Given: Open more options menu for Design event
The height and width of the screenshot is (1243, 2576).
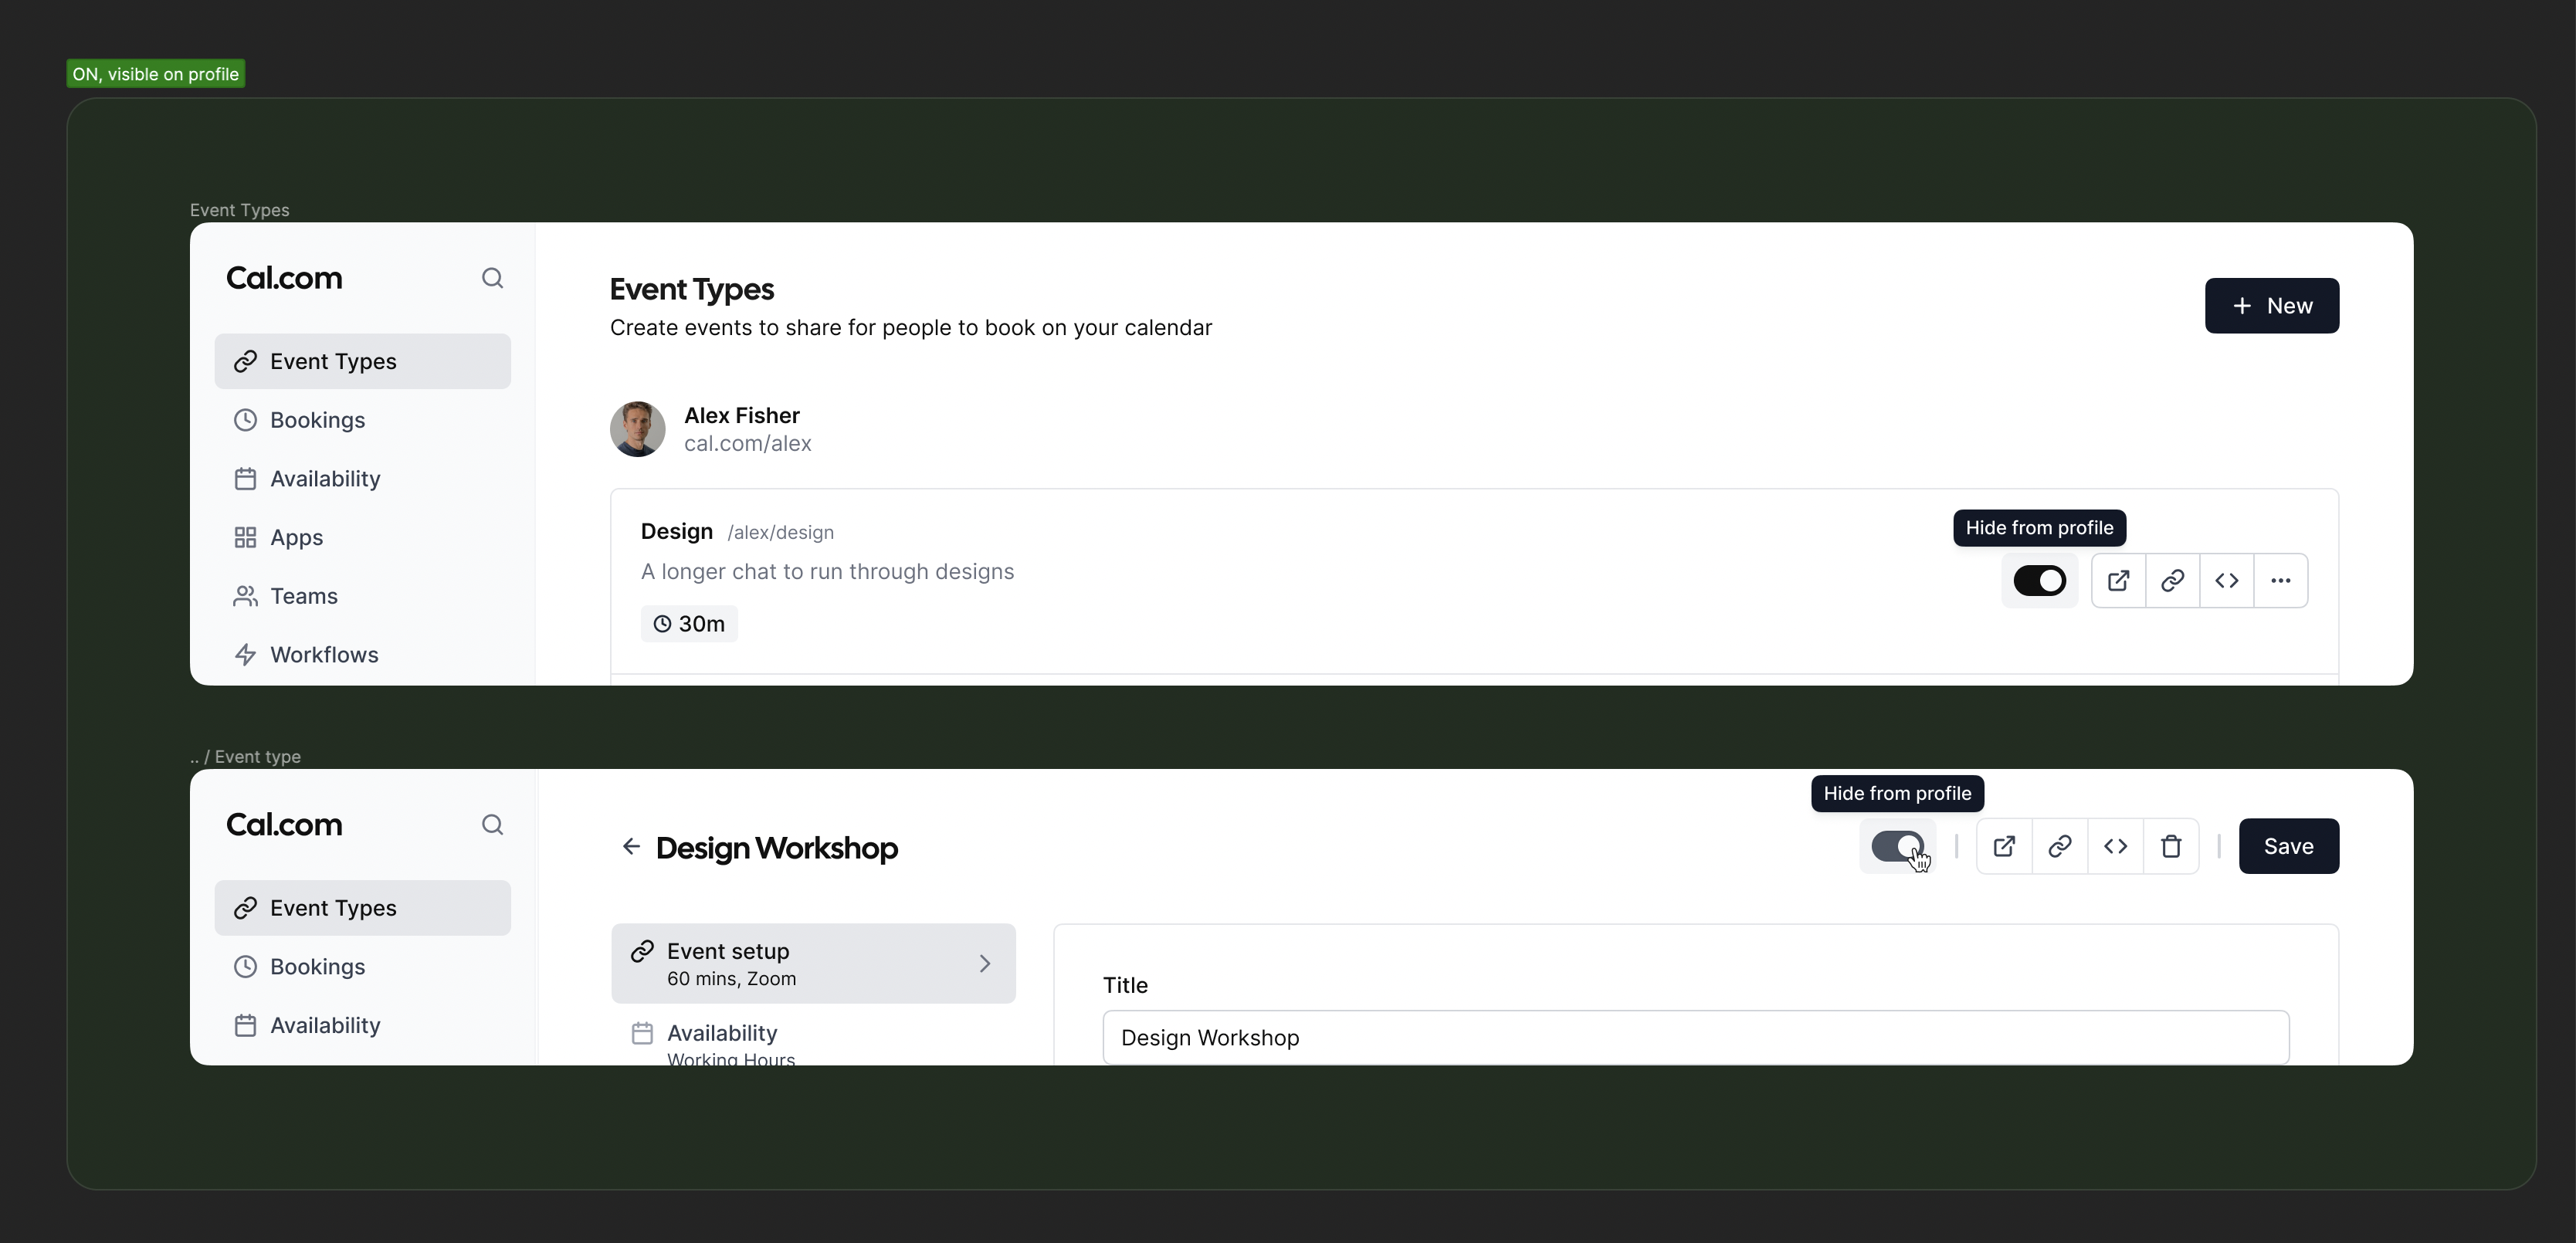Looking at the screenshot, I should [2280, 581].
